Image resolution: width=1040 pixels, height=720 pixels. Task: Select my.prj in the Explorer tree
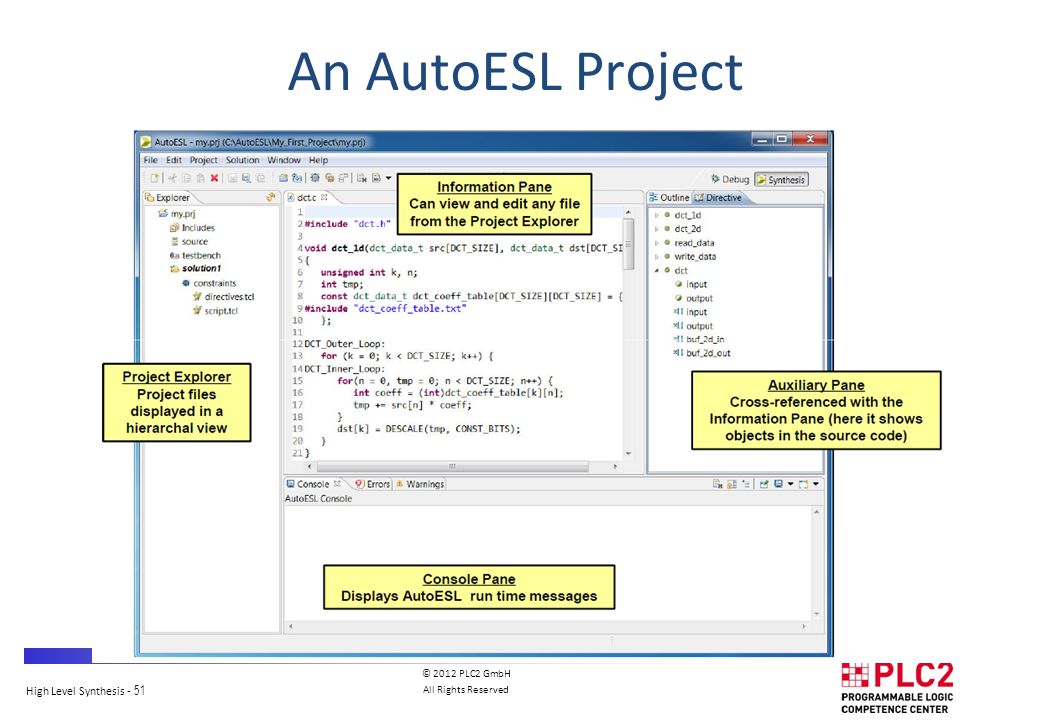click(x=177, y=213)
